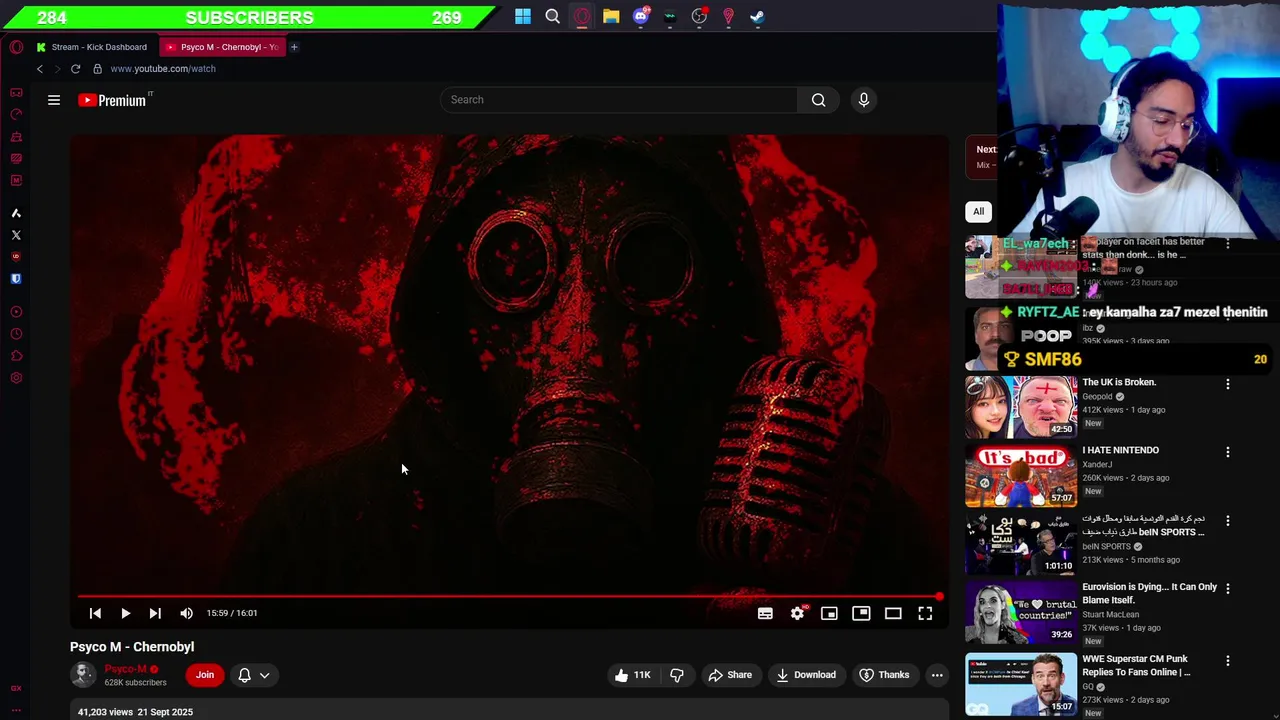Open I HATE NINTENDO thumbnail
Screen dimensions: 1280x720
pos(1021,475)
